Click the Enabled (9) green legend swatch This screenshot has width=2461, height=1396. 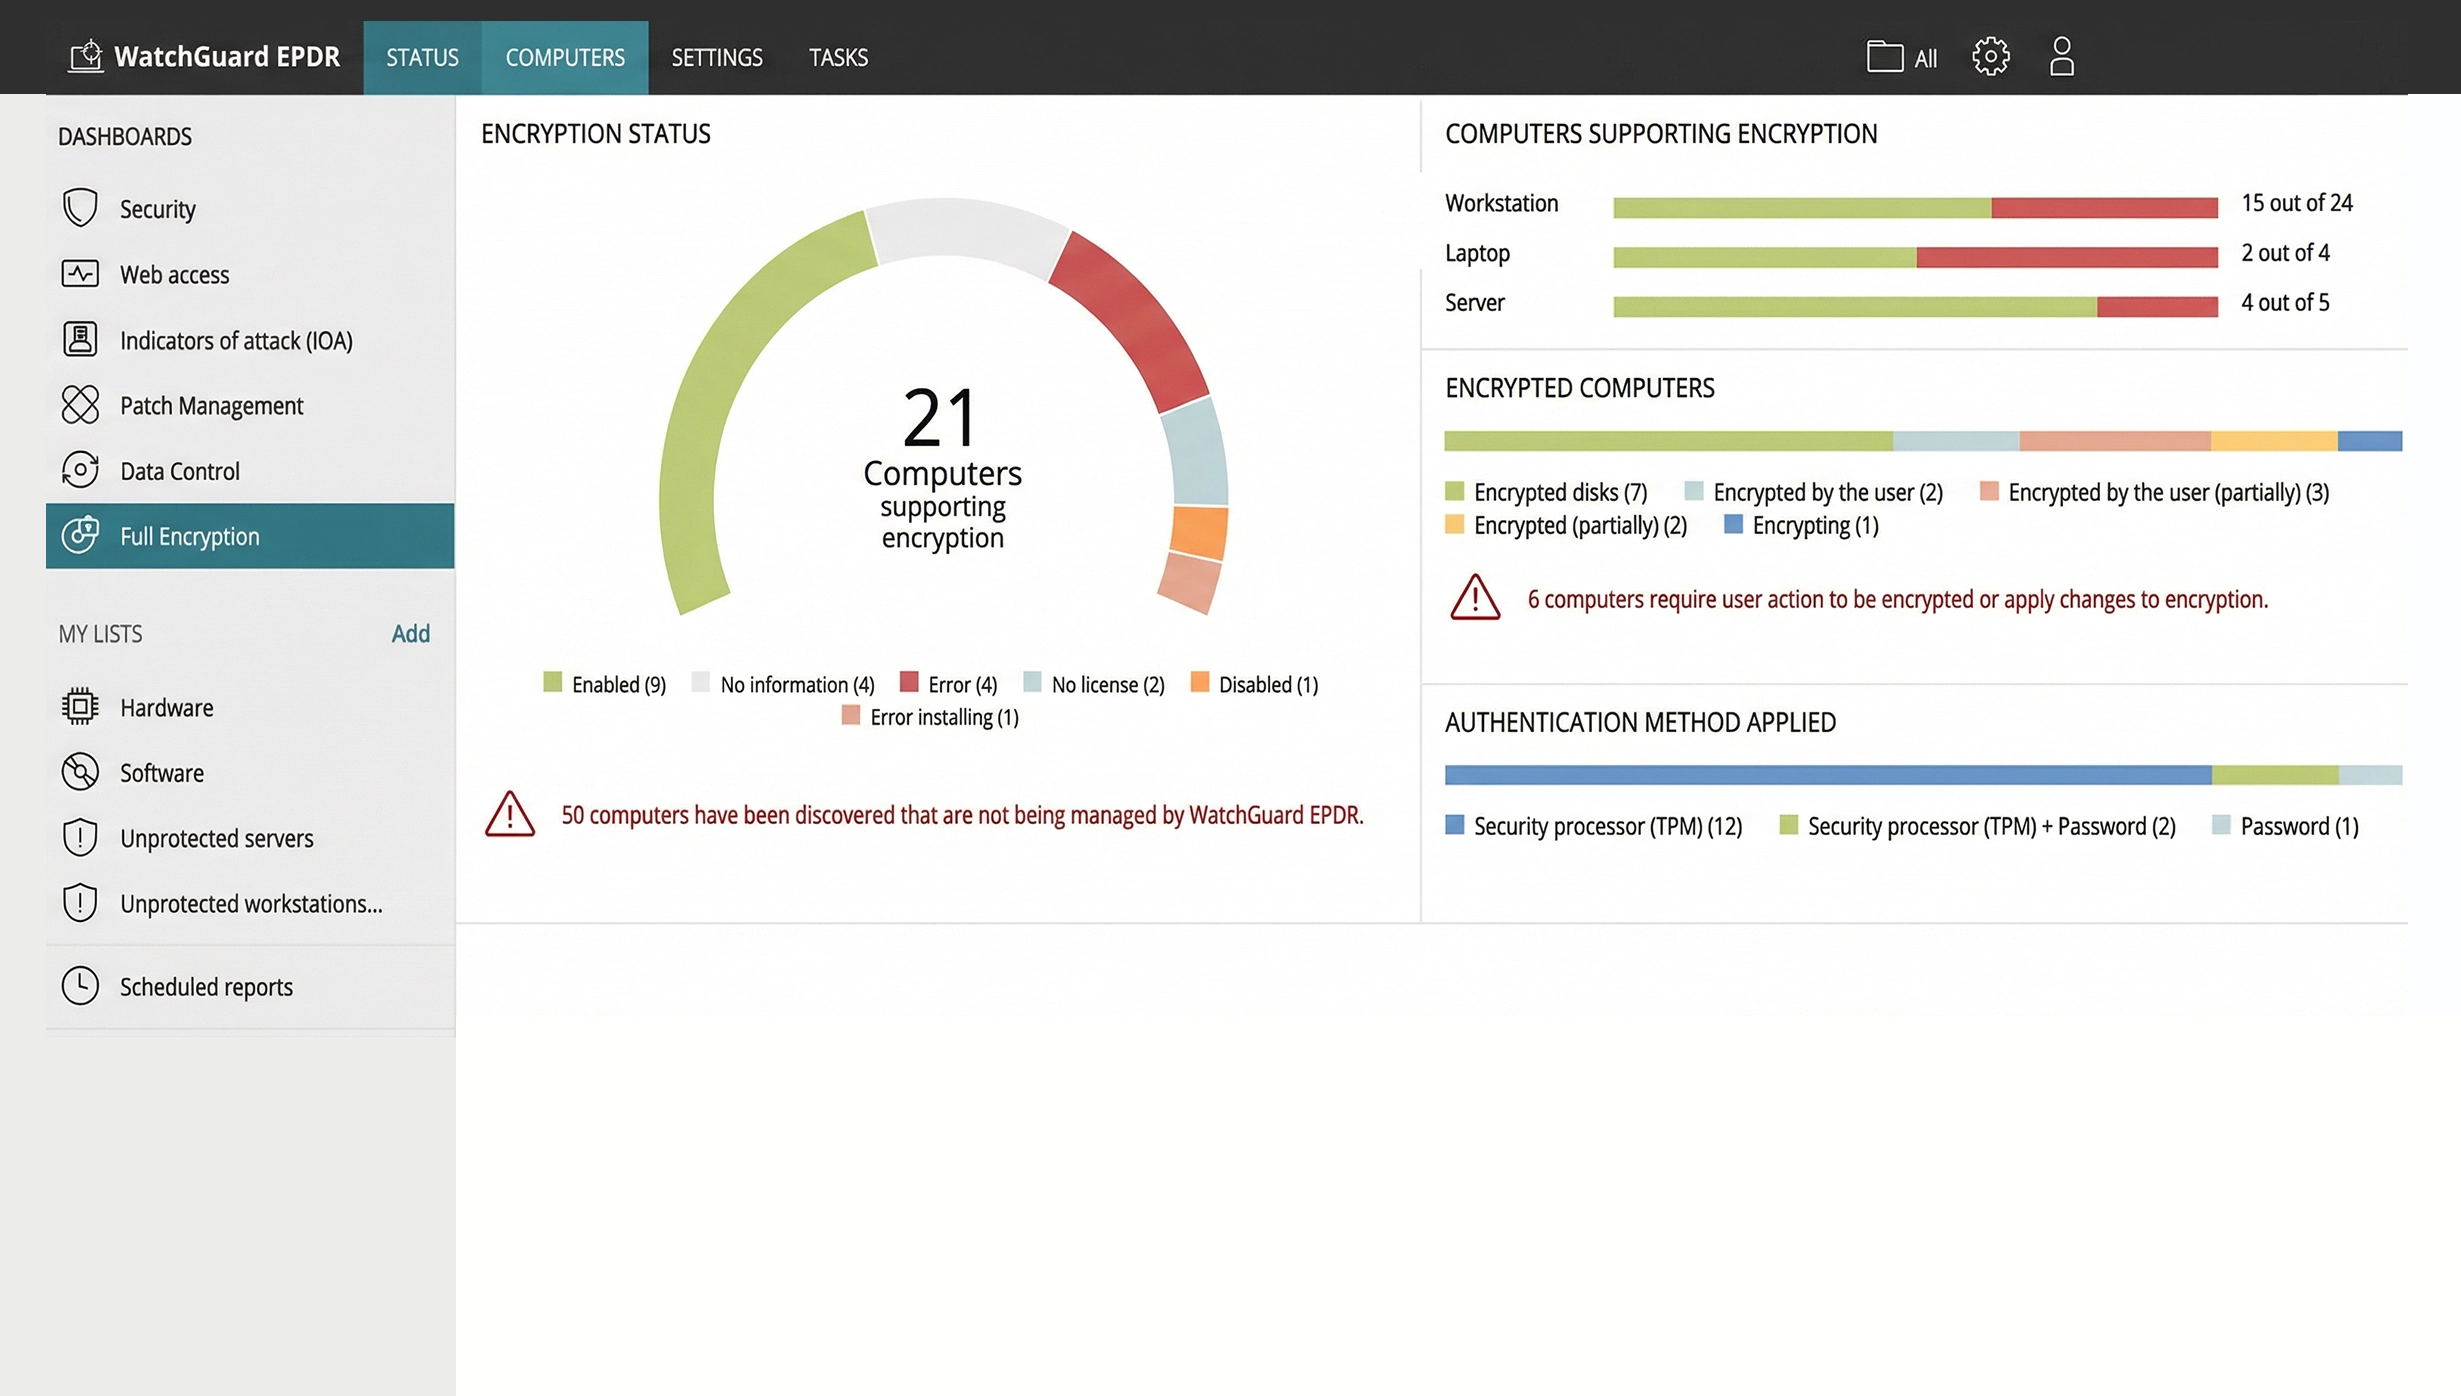(x=553, y=683)
